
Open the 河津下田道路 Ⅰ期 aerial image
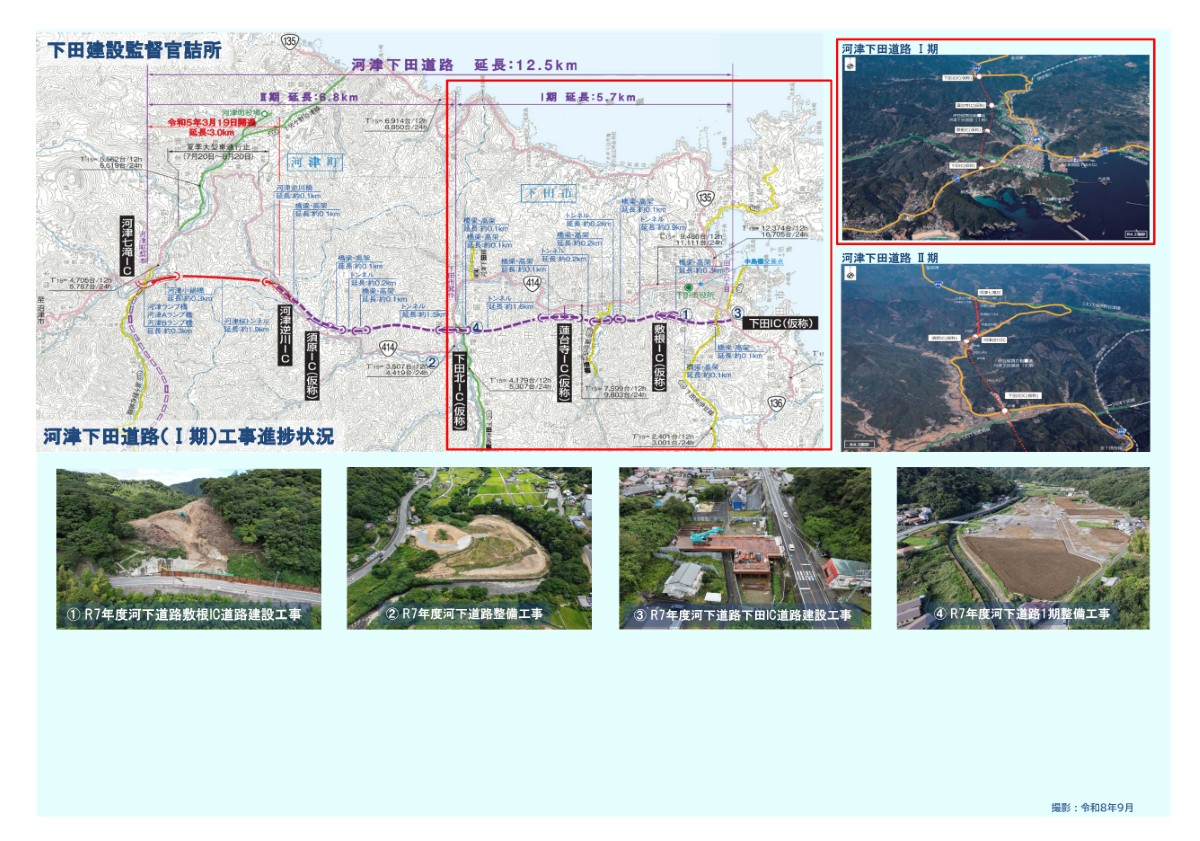(996, 146)
